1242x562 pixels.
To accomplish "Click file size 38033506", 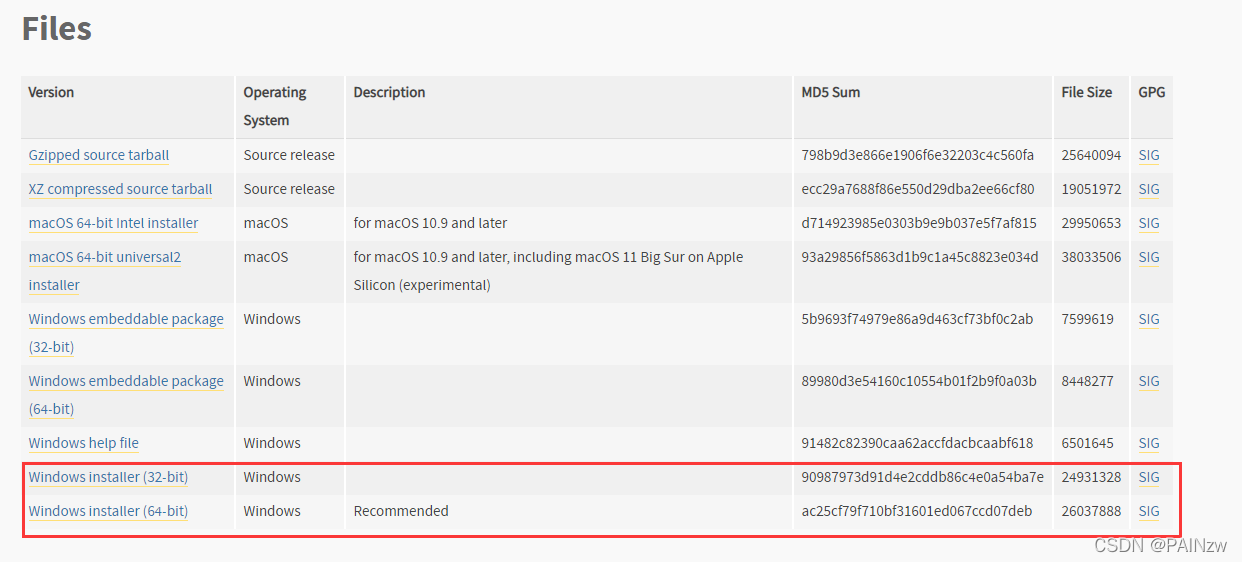I will tap(1091, 257).
